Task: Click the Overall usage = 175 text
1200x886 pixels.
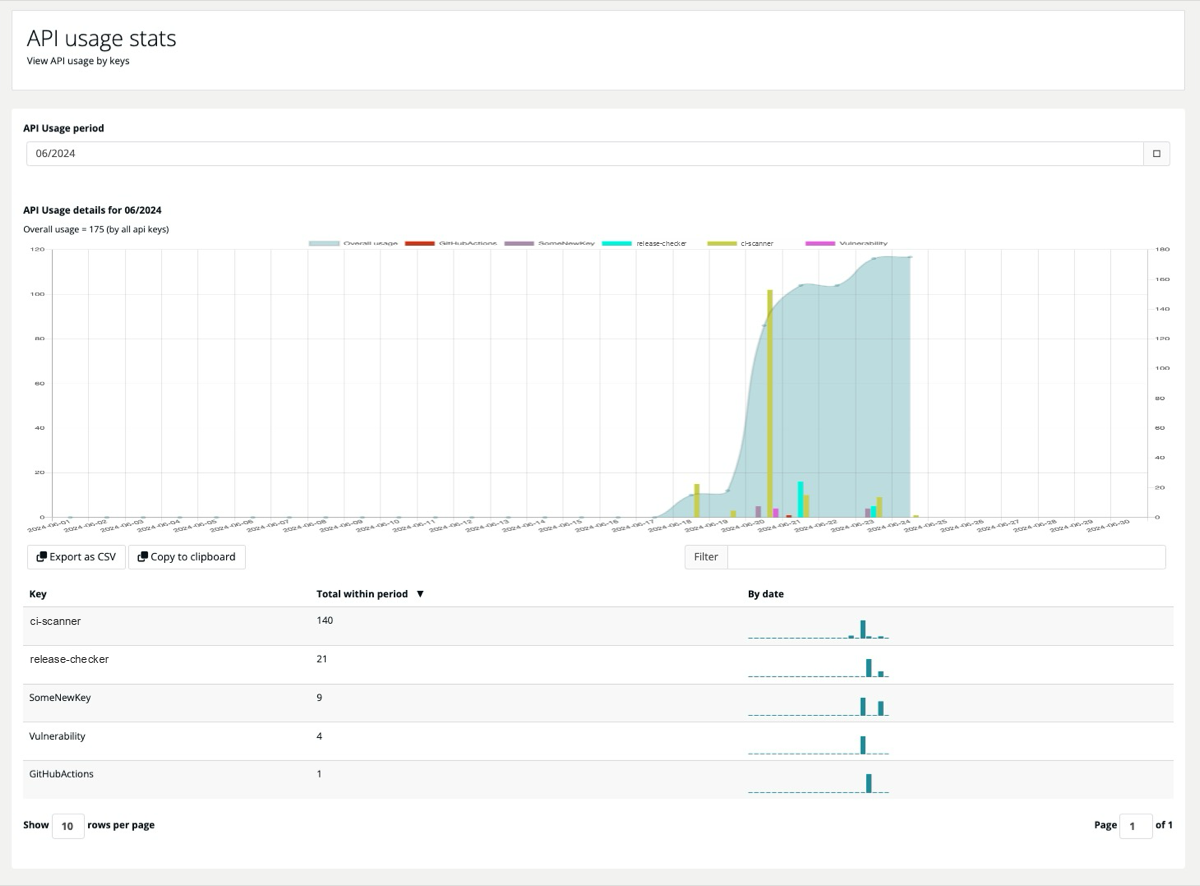Action: 96,230
